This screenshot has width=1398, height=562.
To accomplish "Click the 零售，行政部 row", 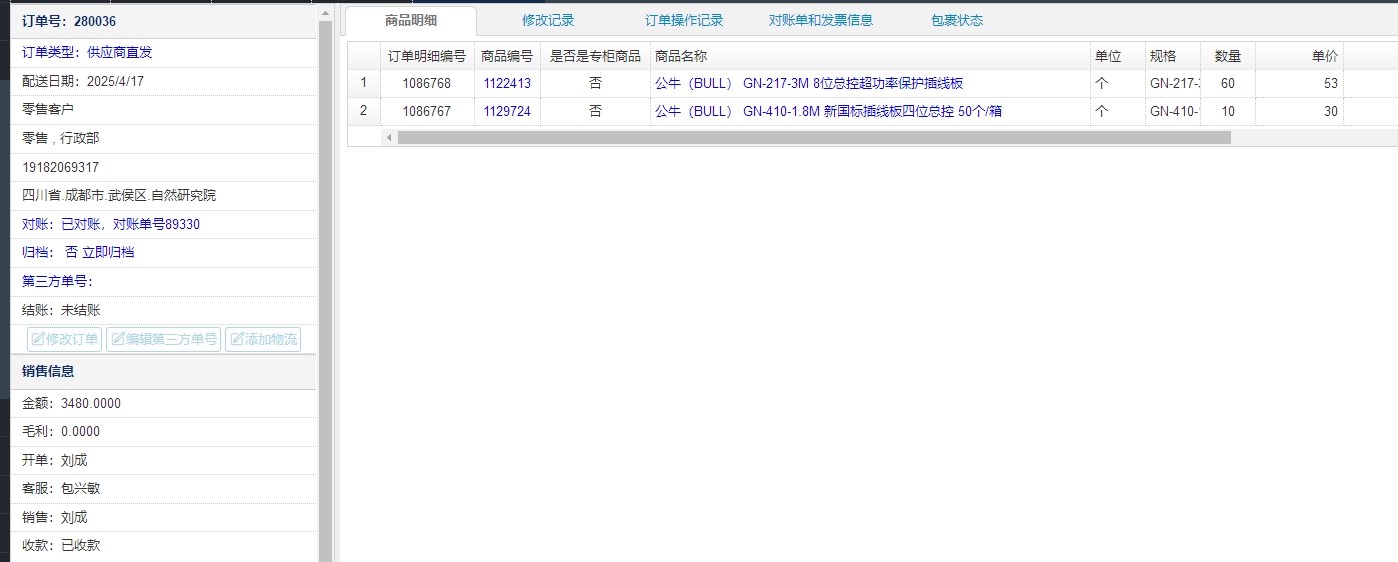I will tap(164, 138).
